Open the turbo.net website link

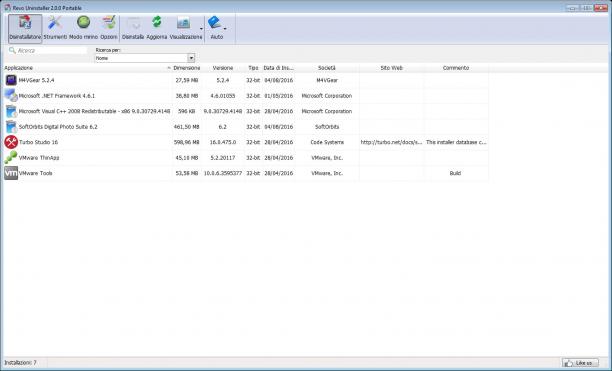(391, 142)
